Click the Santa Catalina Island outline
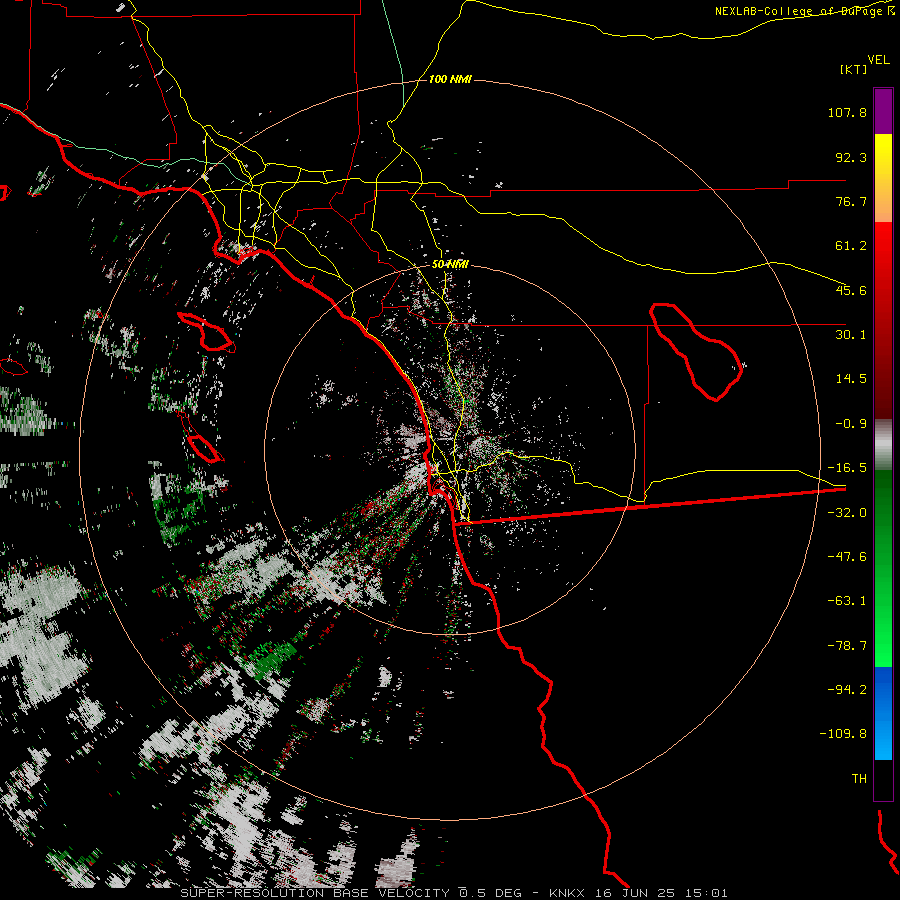900x900 pixels. pos(207,332)
